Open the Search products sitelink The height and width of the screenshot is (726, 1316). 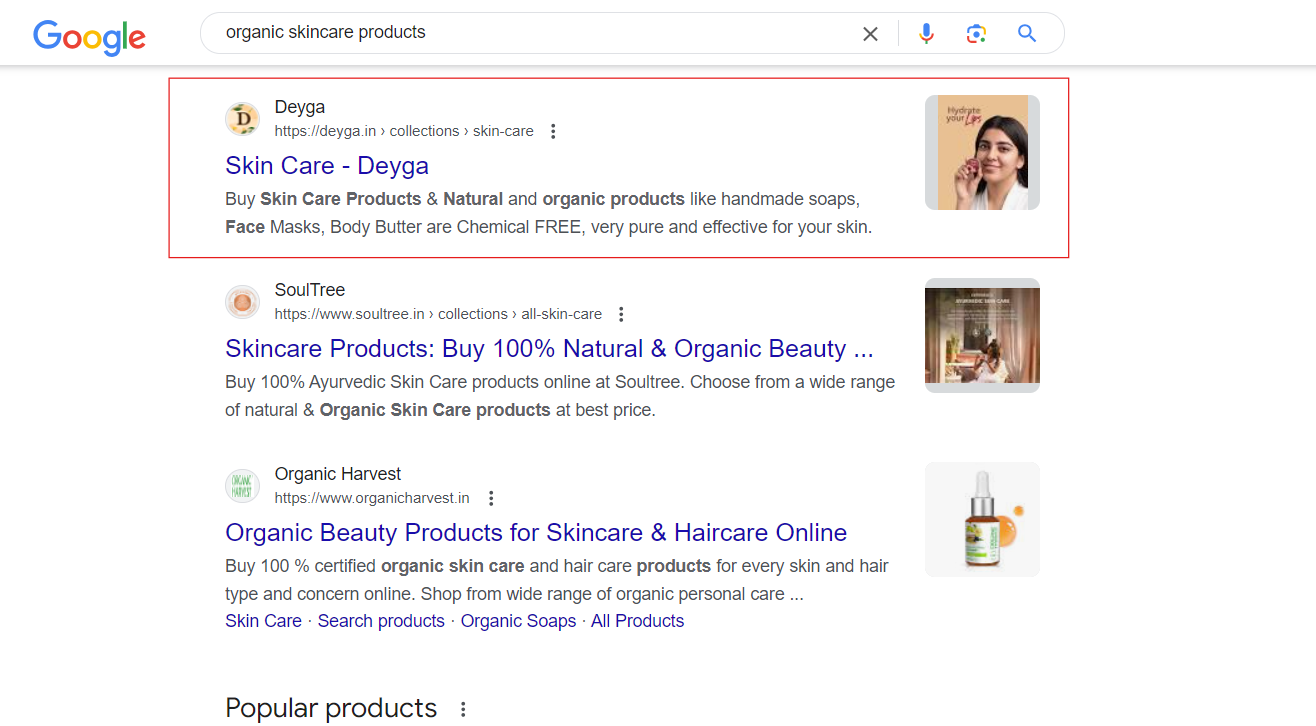pyautogui.click(x=381, y=620)
